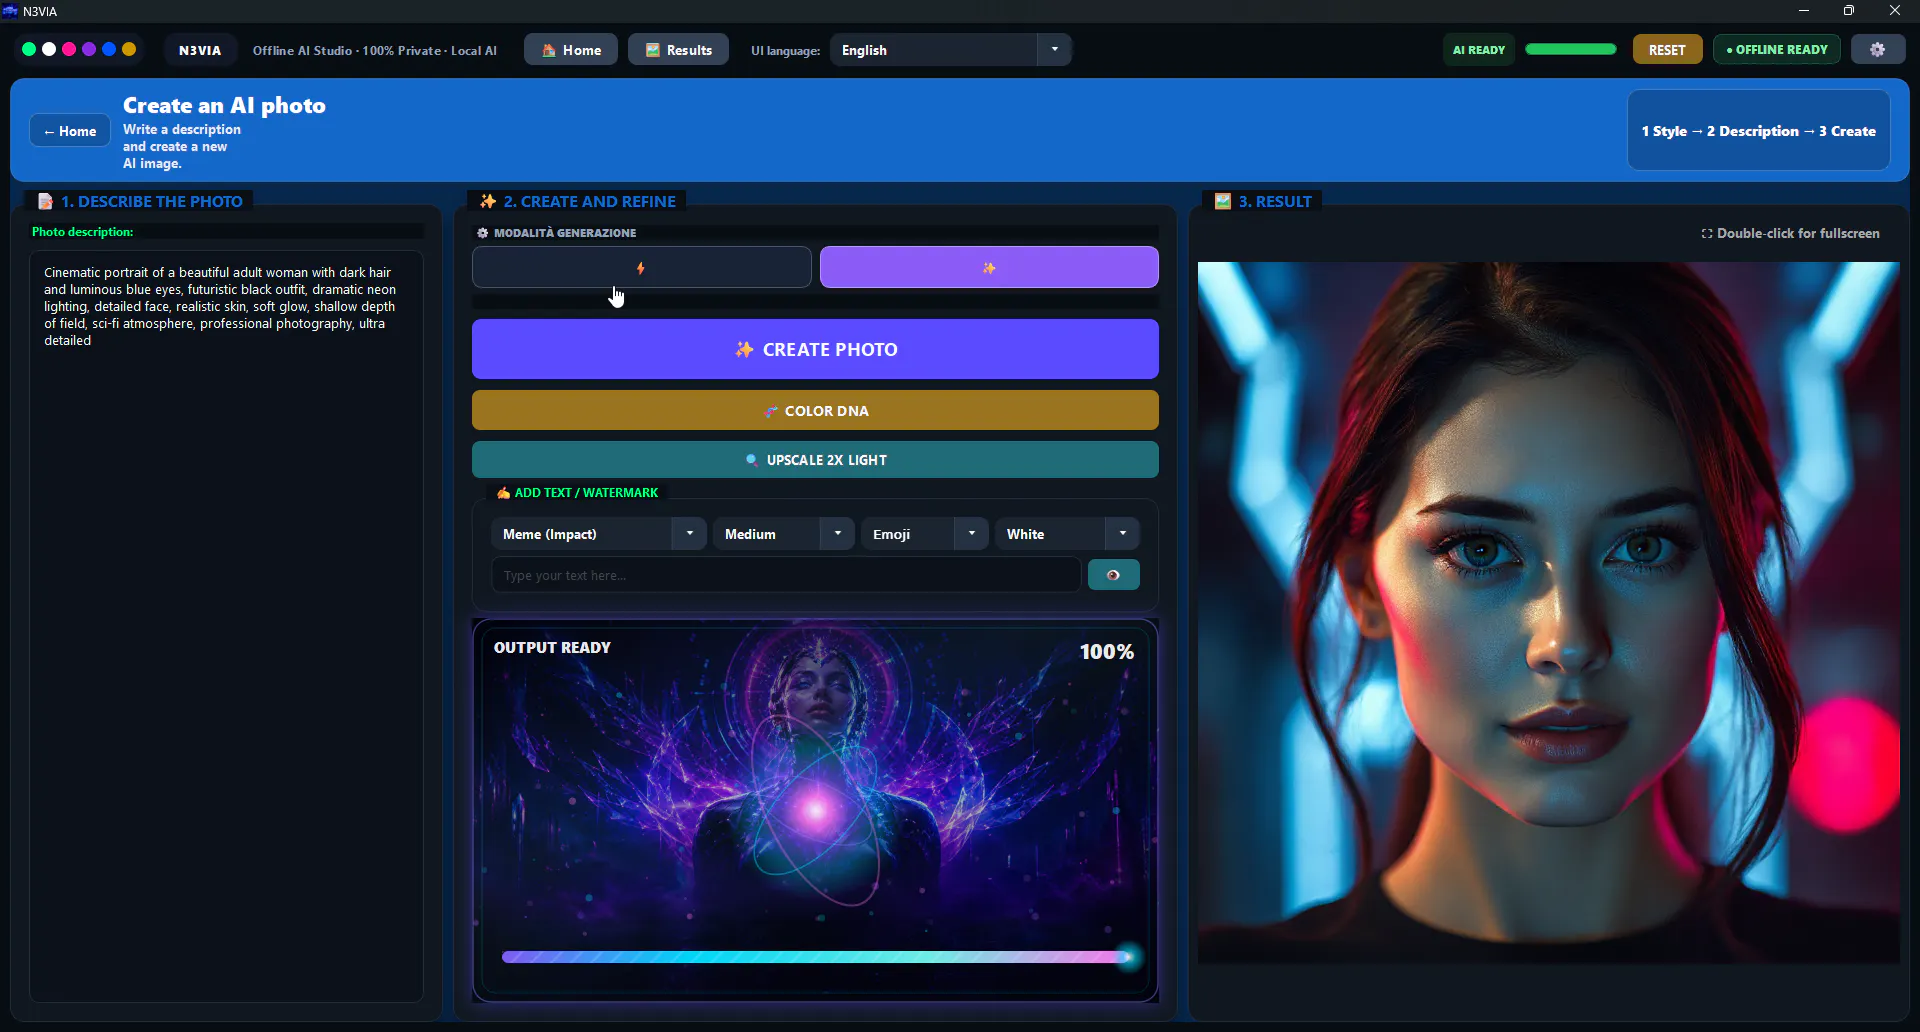The image size is (1920, 1032).
Task: Open the Emoji dropdown
Action: coord(925,534)
